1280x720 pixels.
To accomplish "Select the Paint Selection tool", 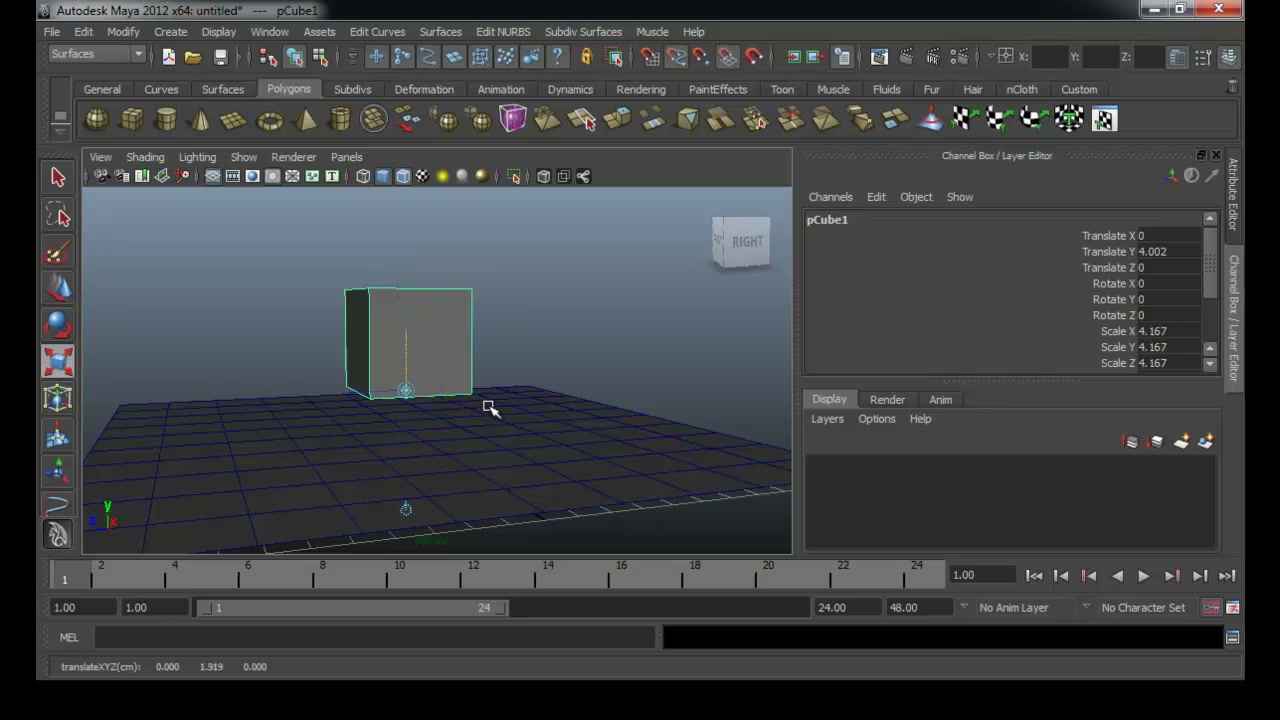I will [57, 253].
